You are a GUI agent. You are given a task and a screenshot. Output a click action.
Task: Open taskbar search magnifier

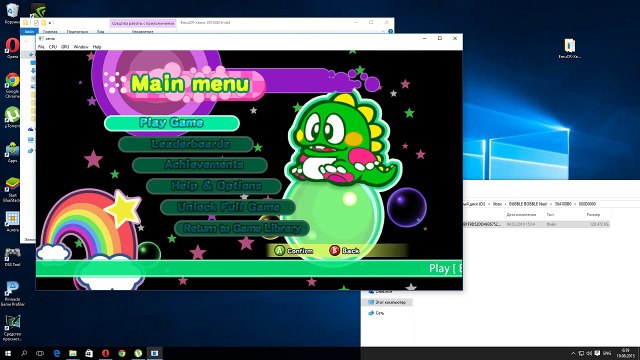pos(24,353)
